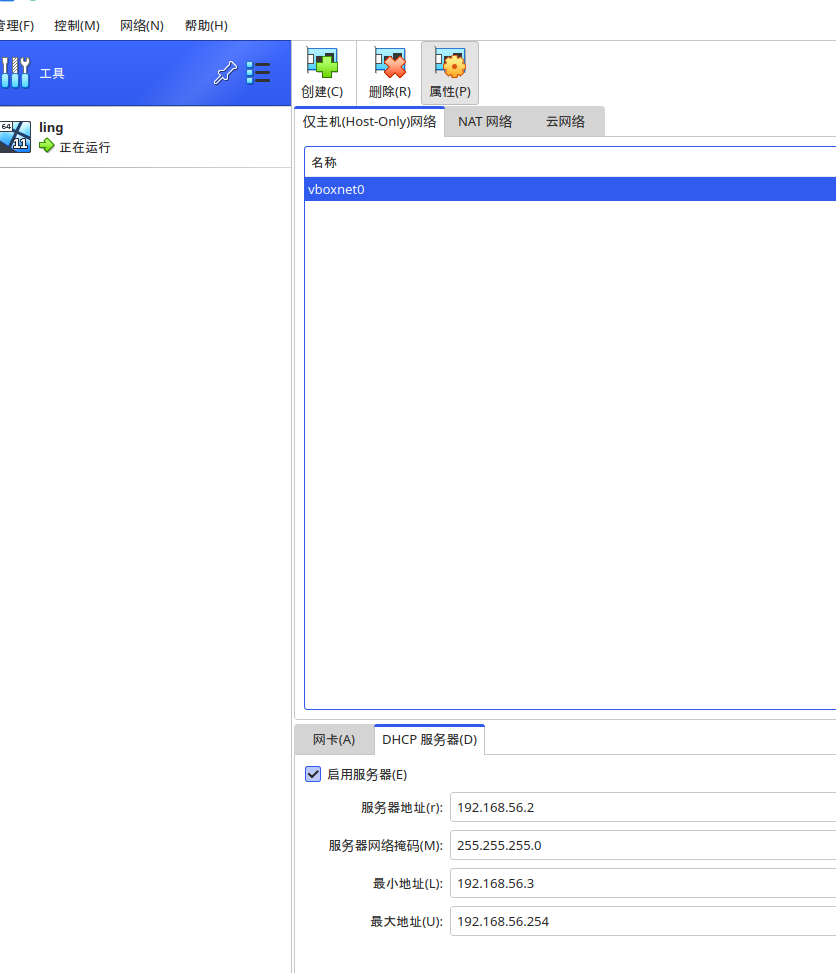This screenshot has height=973, width=836.
Task: Click the Upper Address field 192.168.56.254
Action: [x=640, y=921]
